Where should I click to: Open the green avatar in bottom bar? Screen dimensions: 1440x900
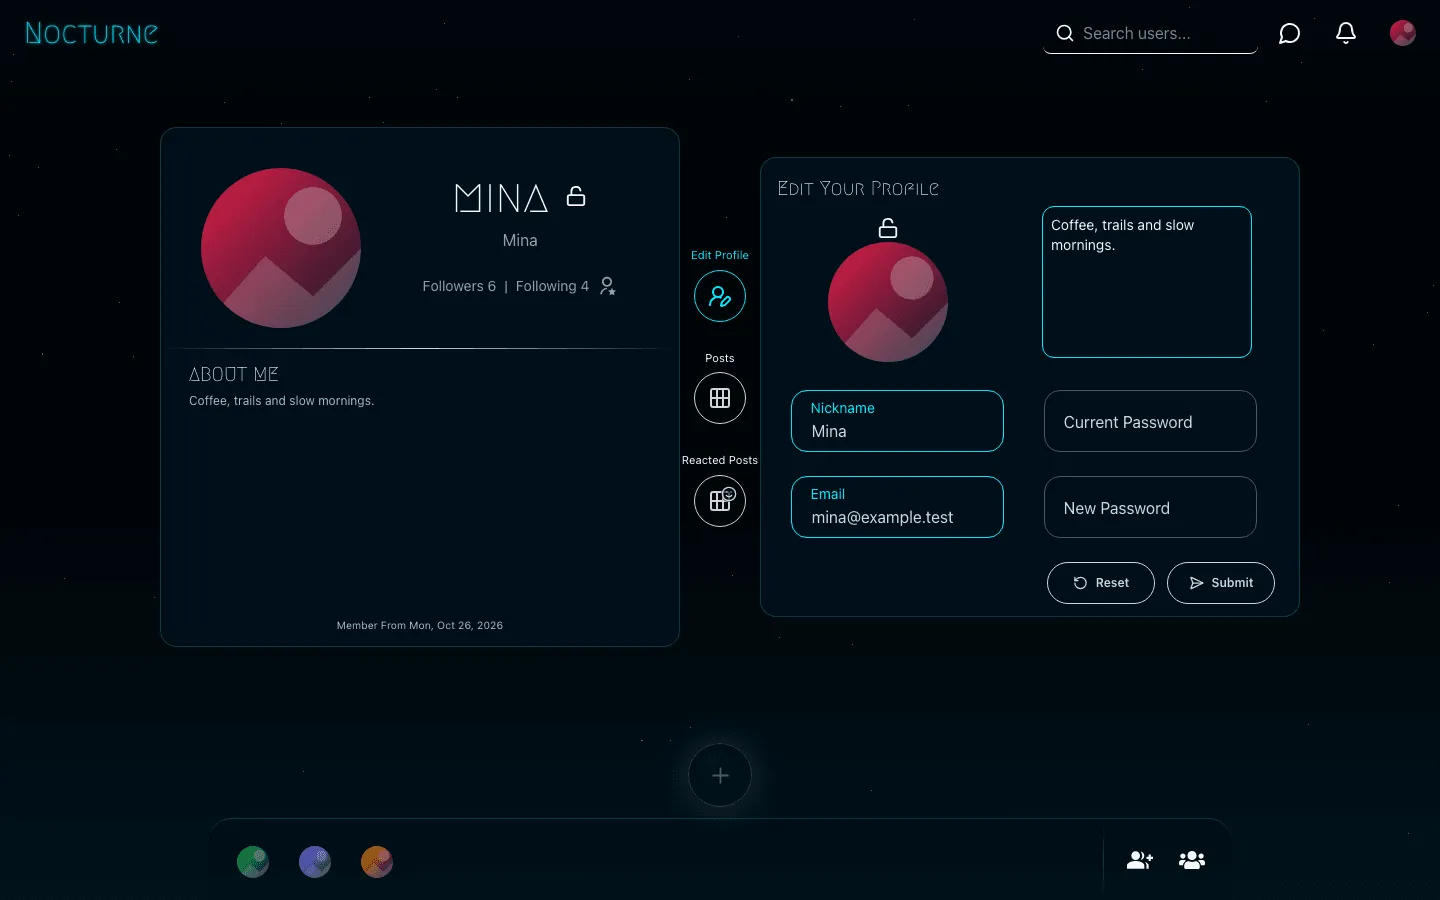pos(253,862)
